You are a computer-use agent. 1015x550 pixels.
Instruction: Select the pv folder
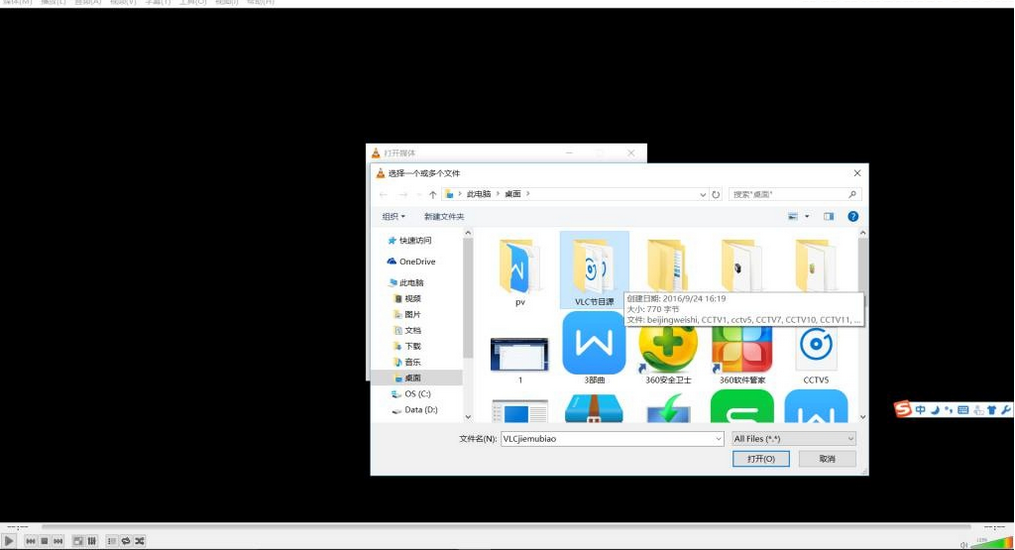(x=520, y=272)
